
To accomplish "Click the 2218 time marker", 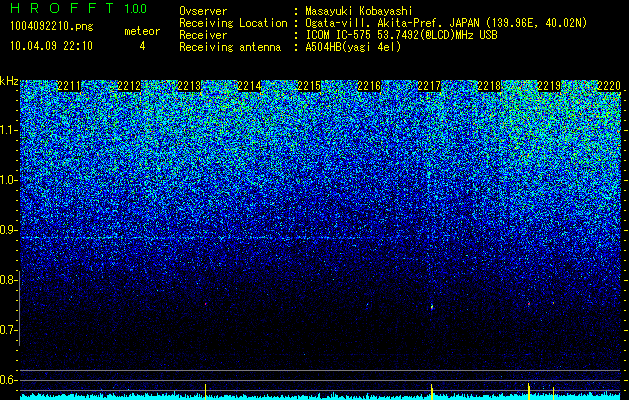I will tap(489, 86).
